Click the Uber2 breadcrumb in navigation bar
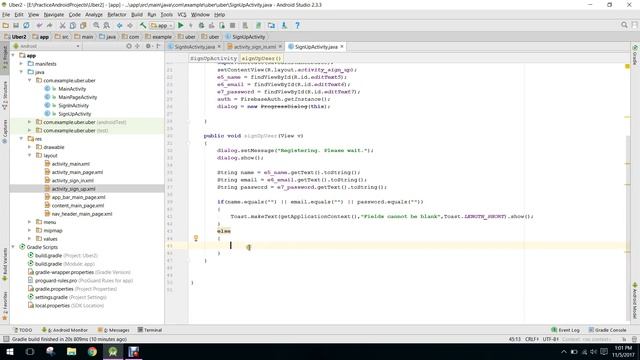The image size is (640, 360). tap(16, 37)
